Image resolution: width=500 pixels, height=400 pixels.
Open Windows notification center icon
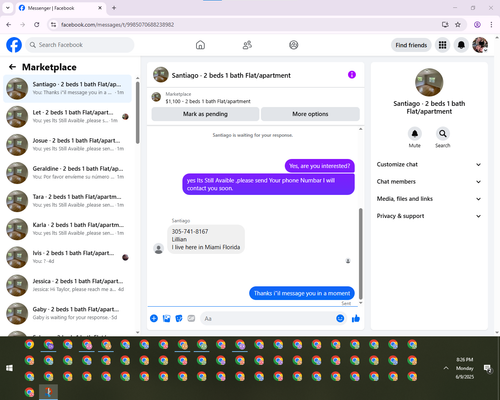[488, 368]
